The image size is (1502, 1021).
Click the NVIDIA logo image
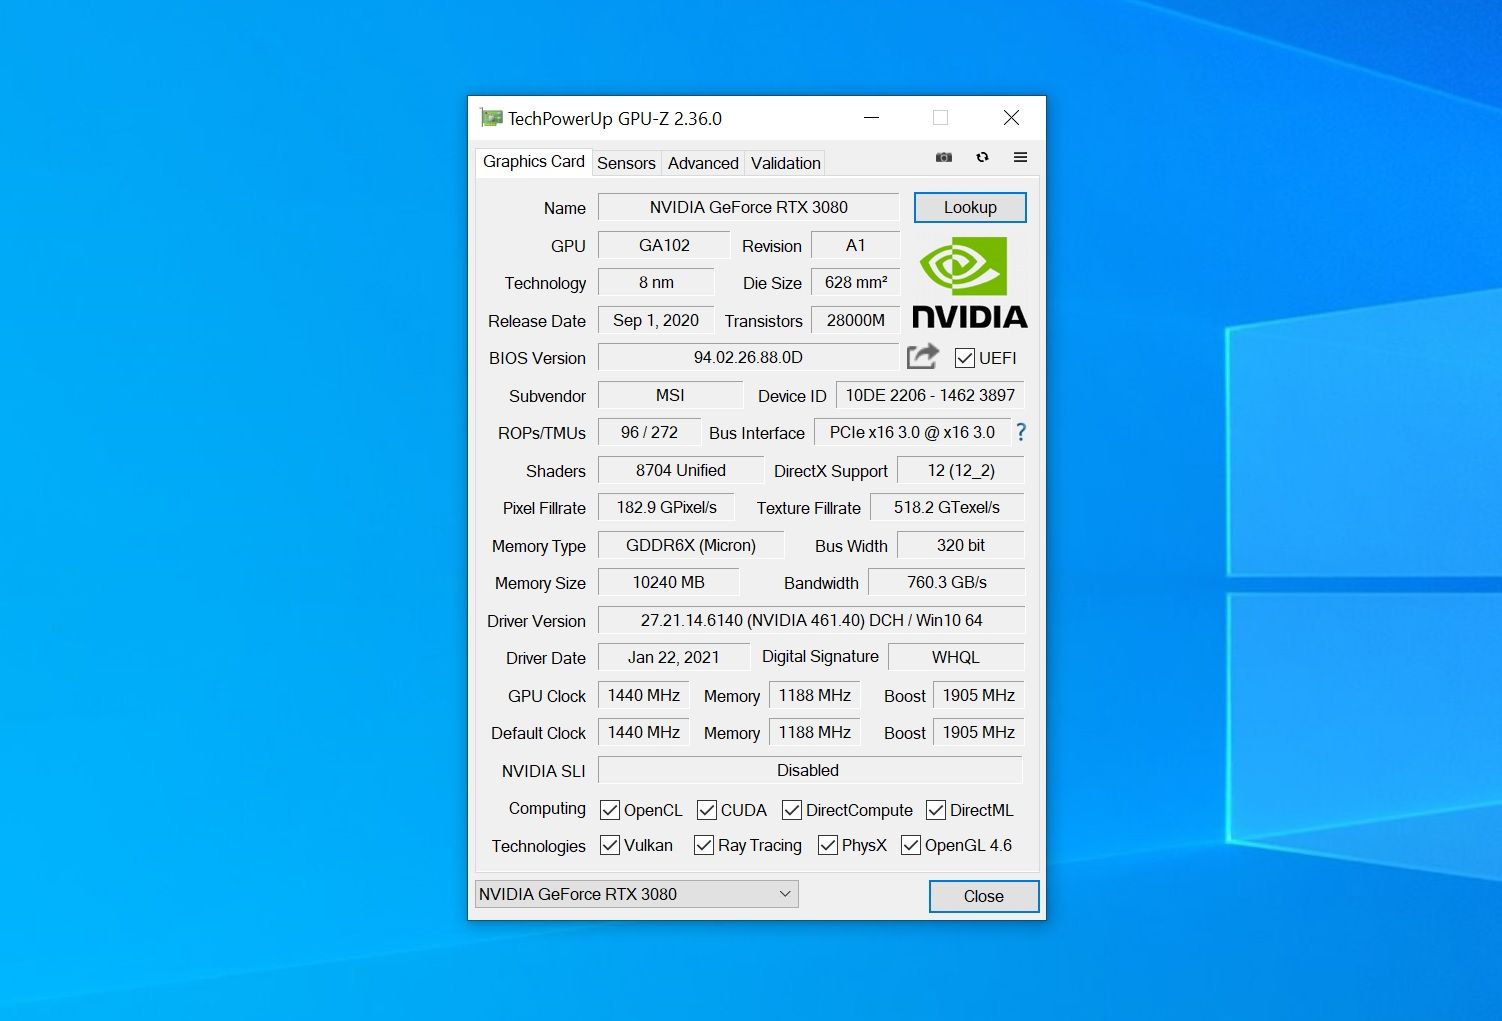pyautogui.click(x=970, y=284)
